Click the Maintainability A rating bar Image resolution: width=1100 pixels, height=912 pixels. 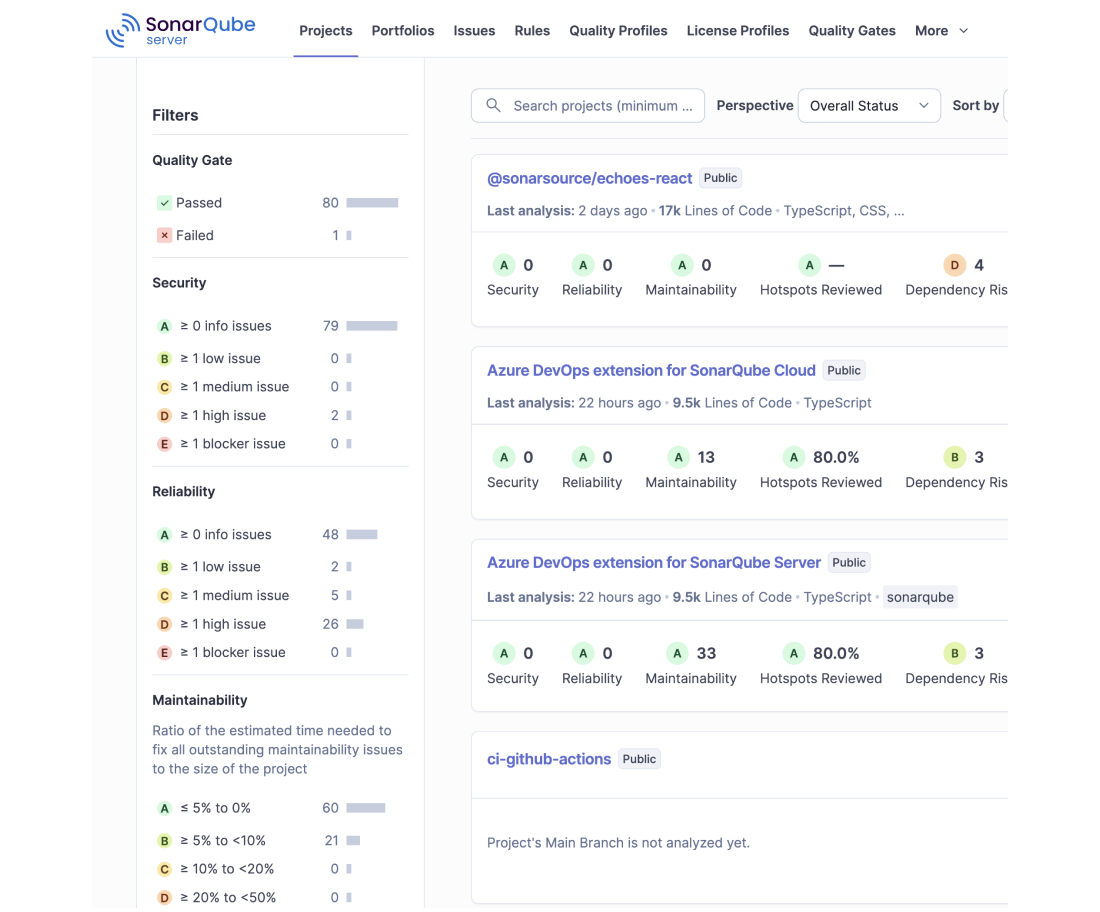click(x=365, y=808)
